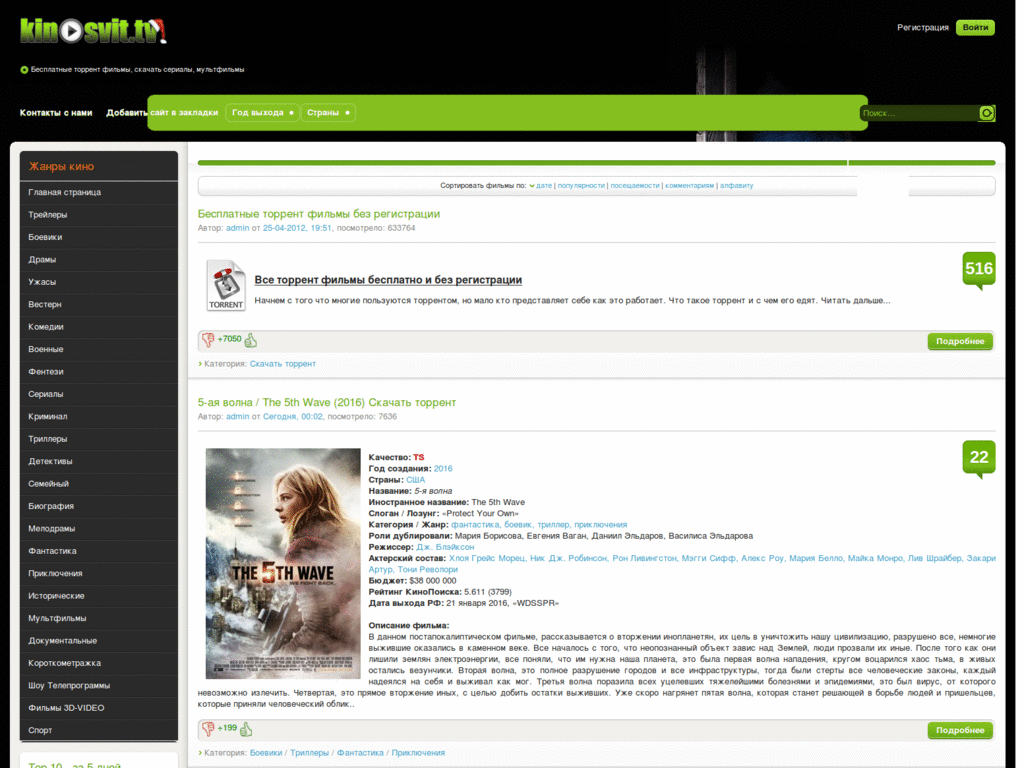Open the underlined Все торрент фильмы бесплатно heading
1024x768 pixels.
(388, 280)
